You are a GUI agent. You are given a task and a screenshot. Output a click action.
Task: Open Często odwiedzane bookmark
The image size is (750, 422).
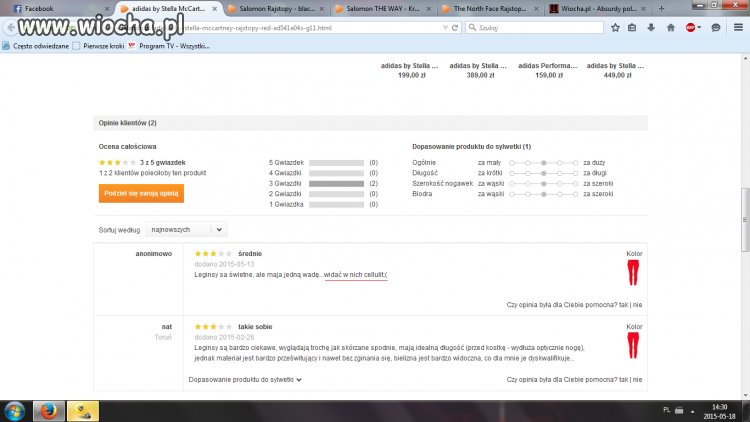[x=36, y=46]
